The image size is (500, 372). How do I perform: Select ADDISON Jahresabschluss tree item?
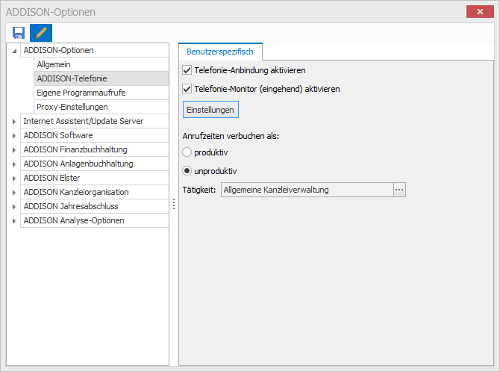(x=95, y=206)
